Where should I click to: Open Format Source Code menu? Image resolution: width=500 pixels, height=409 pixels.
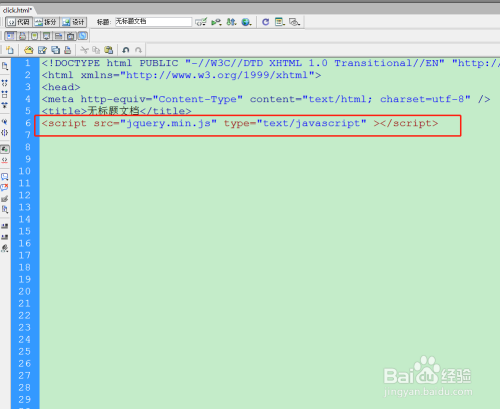click(5, 248)
